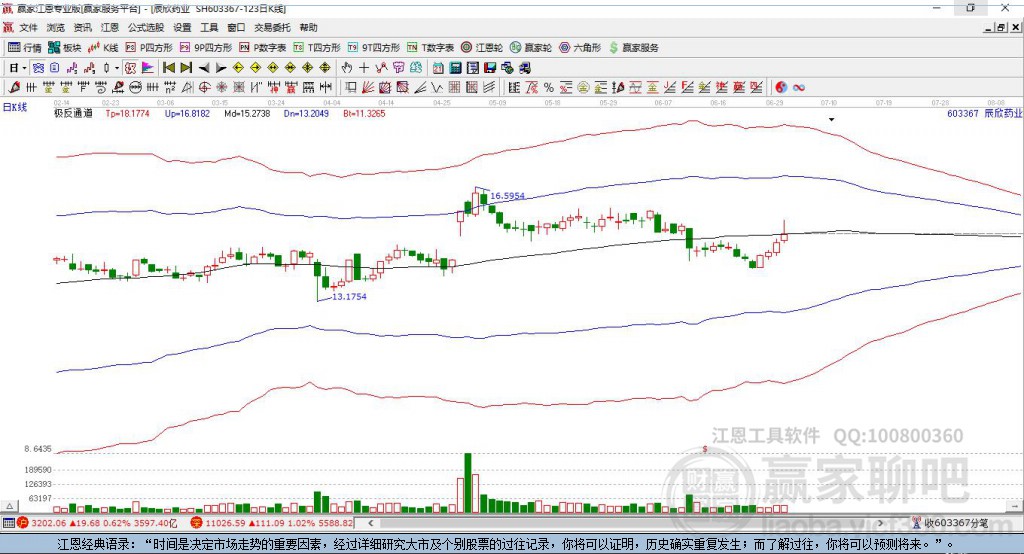Open the calculator icon
Viewport: 1024px width, 554px height.
tap(455, 68)
